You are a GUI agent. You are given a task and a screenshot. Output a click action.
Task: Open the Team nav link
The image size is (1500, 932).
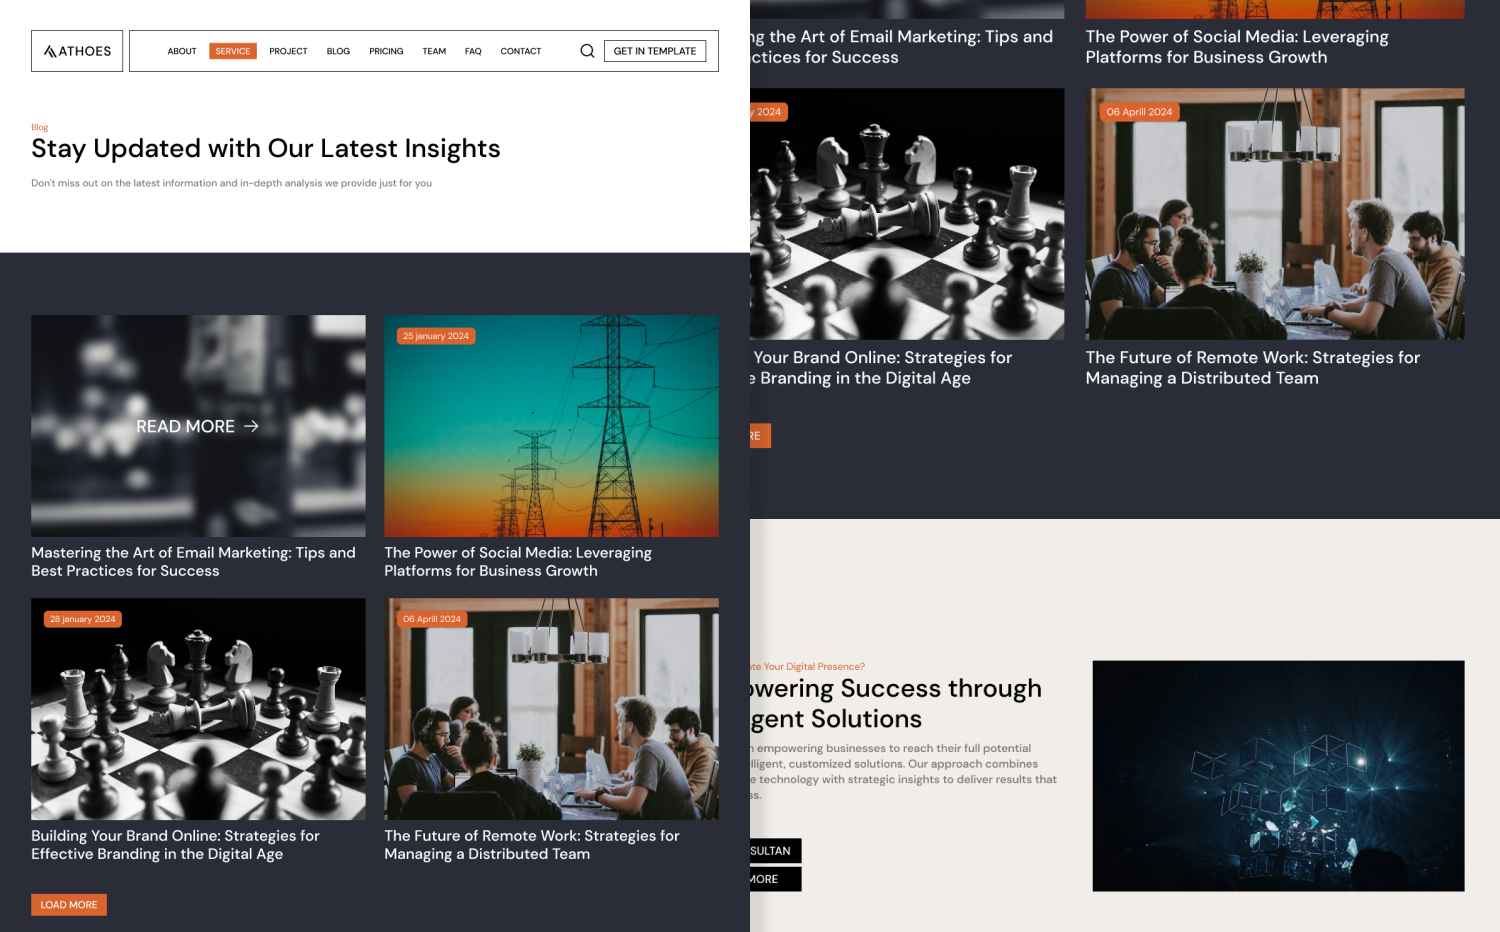tap(434, 51)
